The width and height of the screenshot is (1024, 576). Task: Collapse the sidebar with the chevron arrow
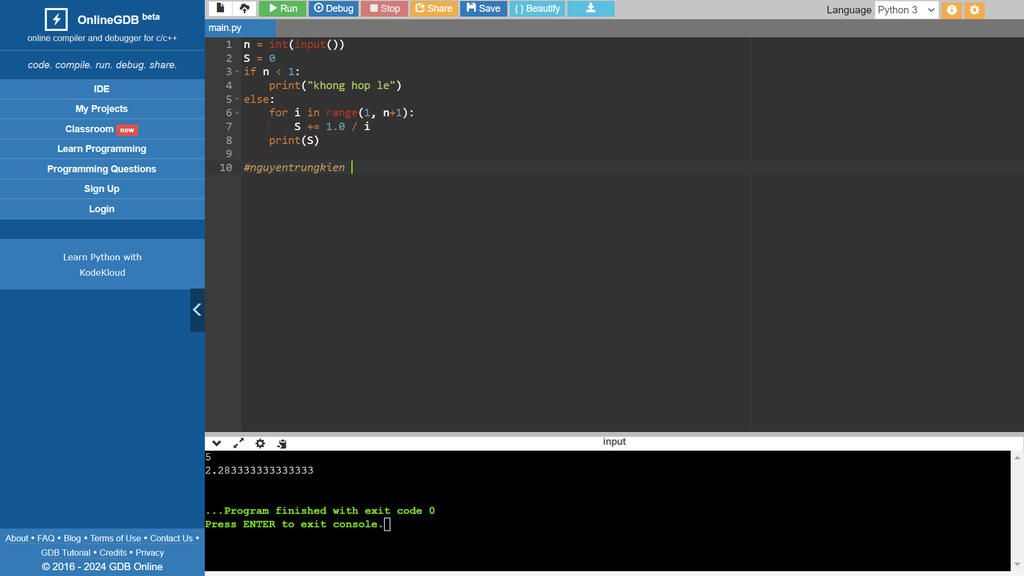click(197, 310)
